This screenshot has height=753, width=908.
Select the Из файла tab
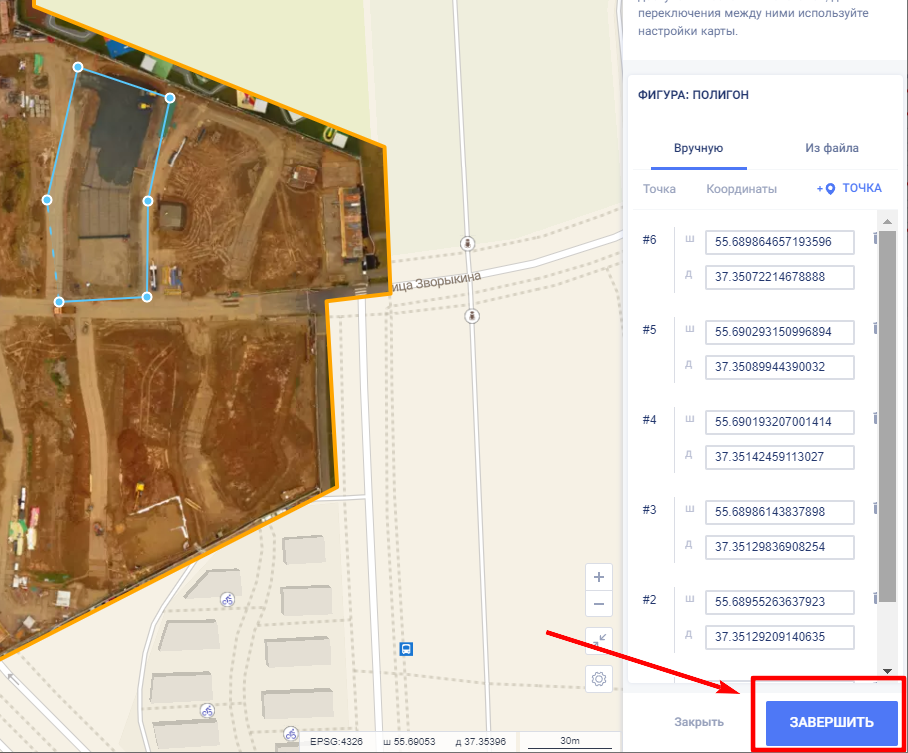831,148
